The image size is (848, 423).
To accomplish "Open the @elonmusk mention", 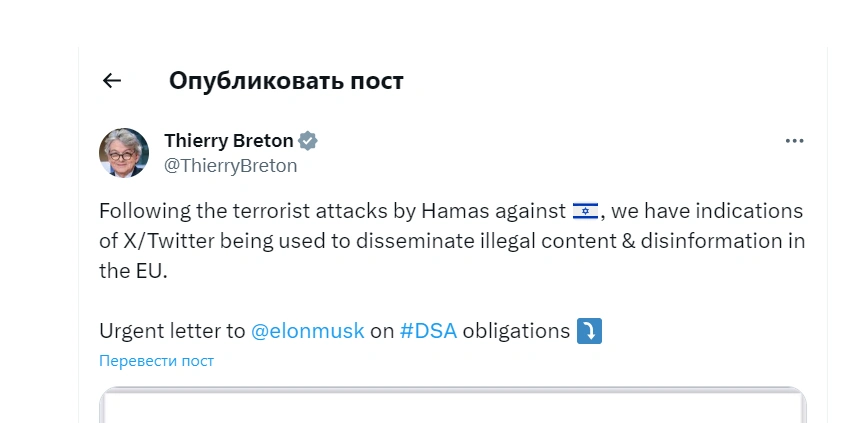I will (307, 331).
